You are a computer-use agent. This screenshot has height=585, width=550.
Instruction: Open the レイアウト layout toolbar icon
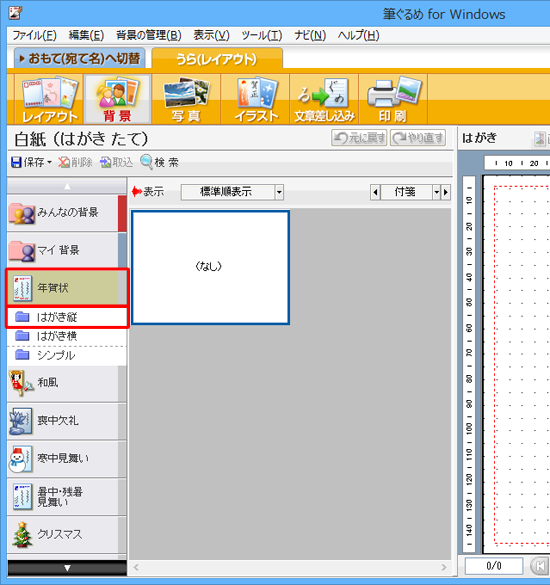coord(49,99)
